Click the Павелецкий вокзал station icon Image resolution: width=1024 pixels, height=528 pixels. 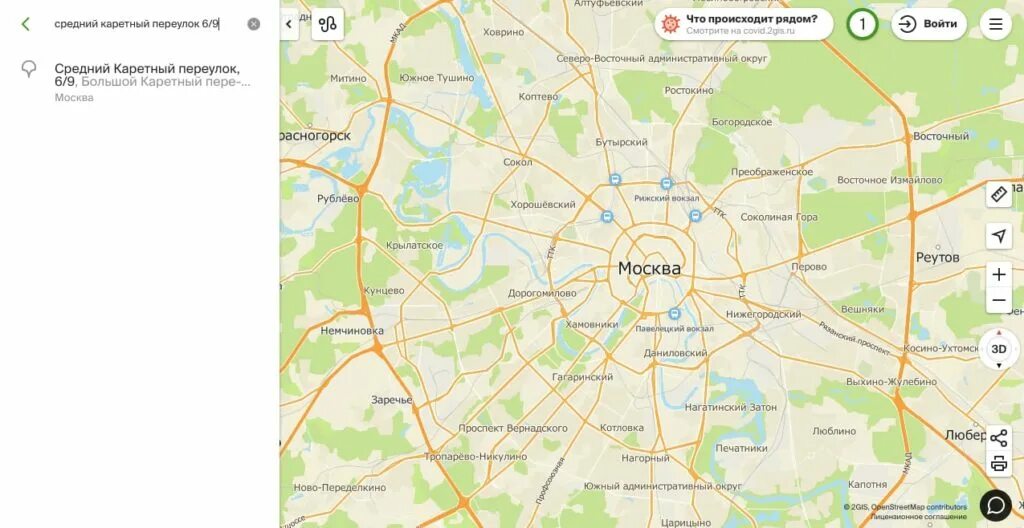(x=674, y=314)
